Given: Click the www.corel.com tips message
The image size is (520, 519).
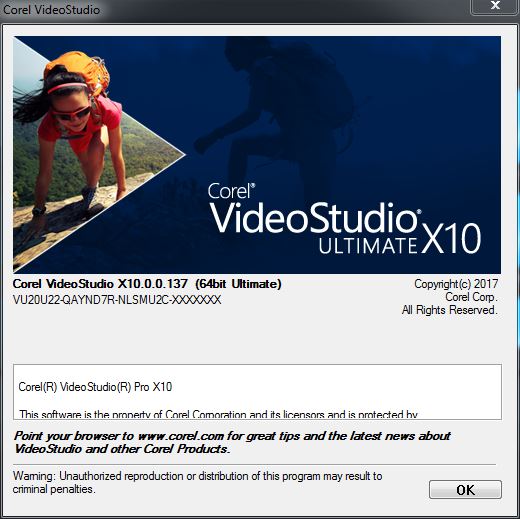Looking at the screenshot, I should tap(232, 442).
